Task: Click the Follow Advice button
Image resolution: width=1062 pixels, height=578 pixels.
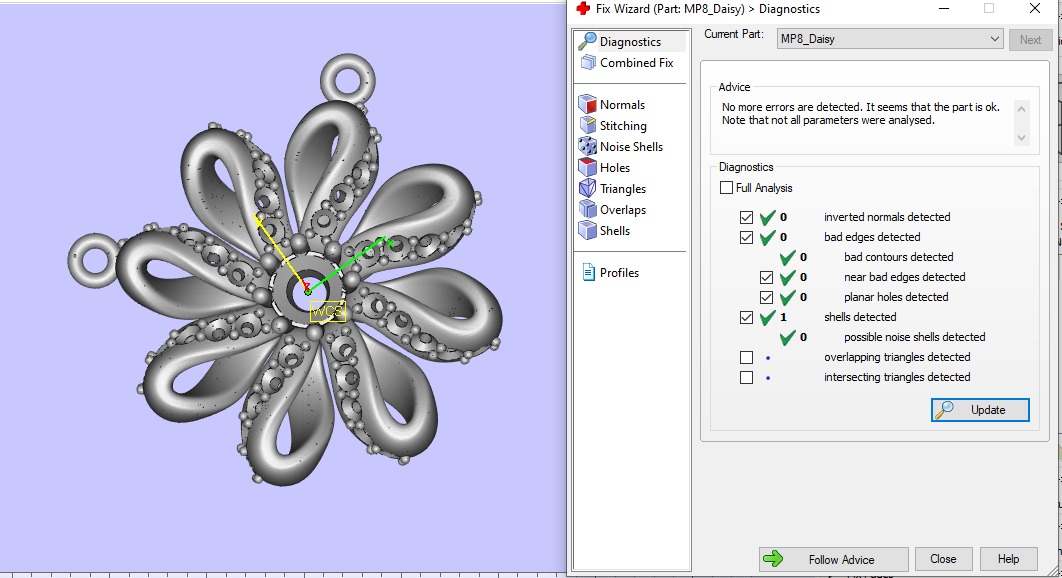Action: click(x=833, y=559)
